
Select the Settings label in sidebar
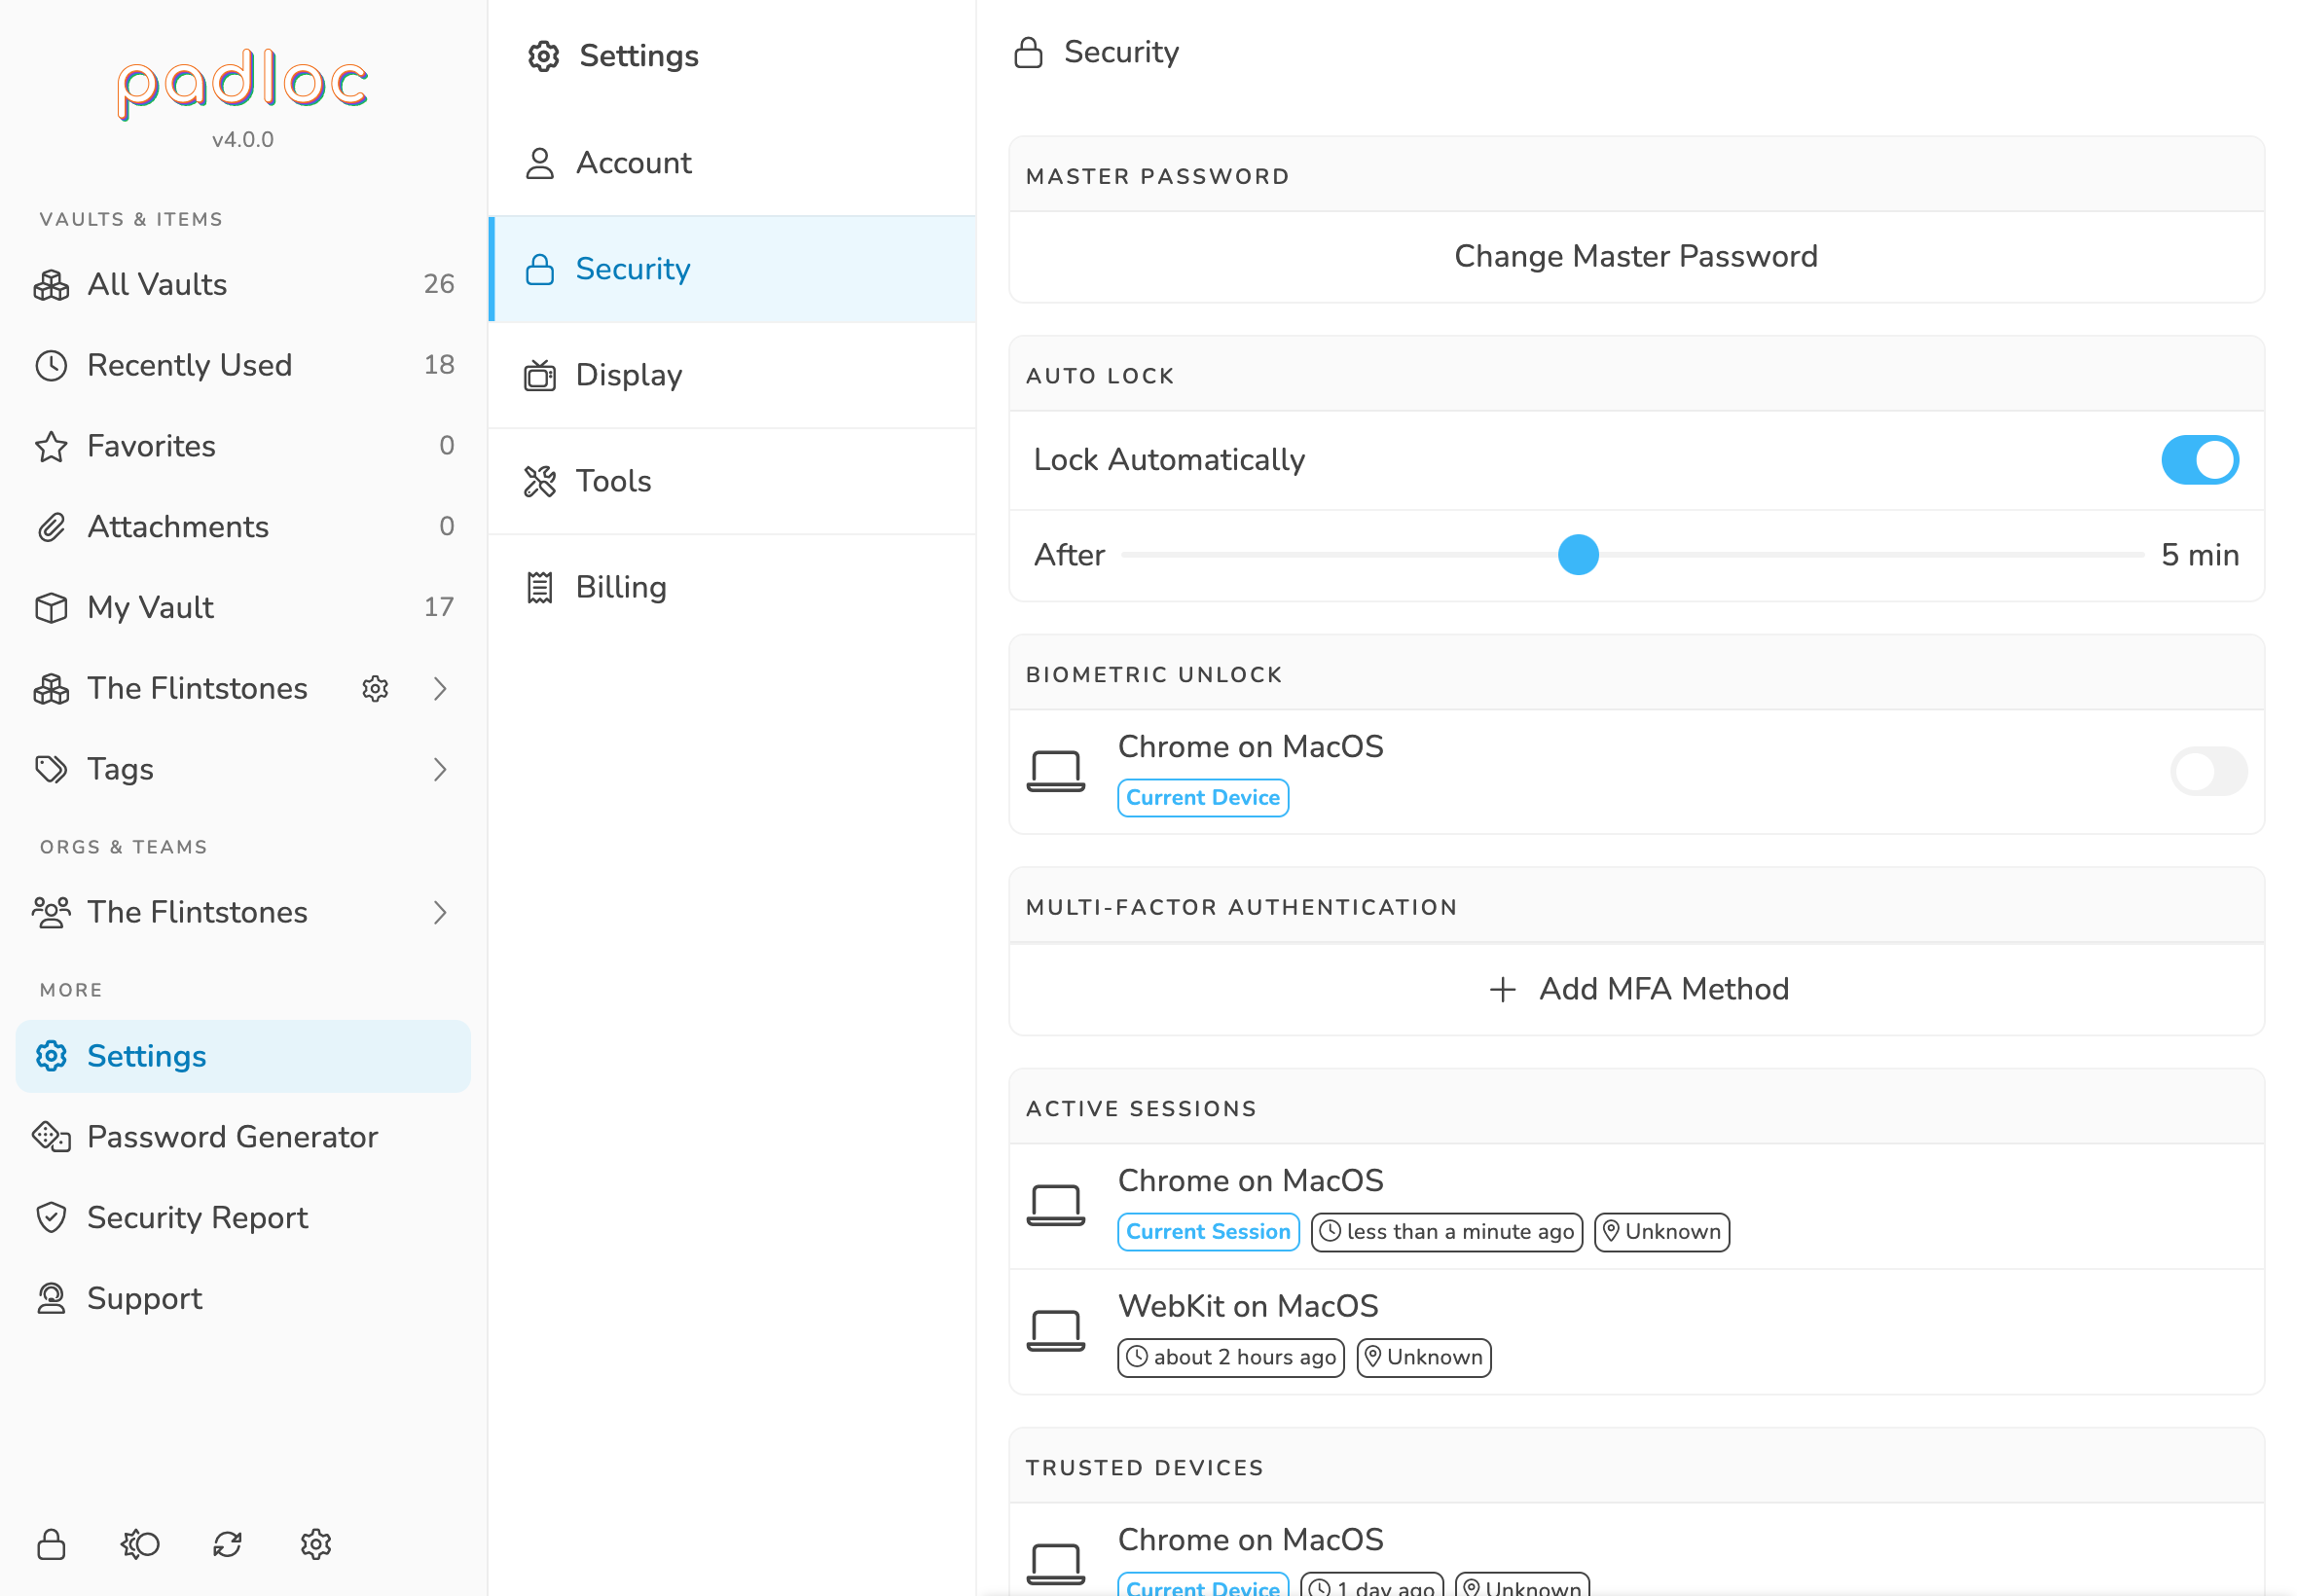pos(147,1056)
